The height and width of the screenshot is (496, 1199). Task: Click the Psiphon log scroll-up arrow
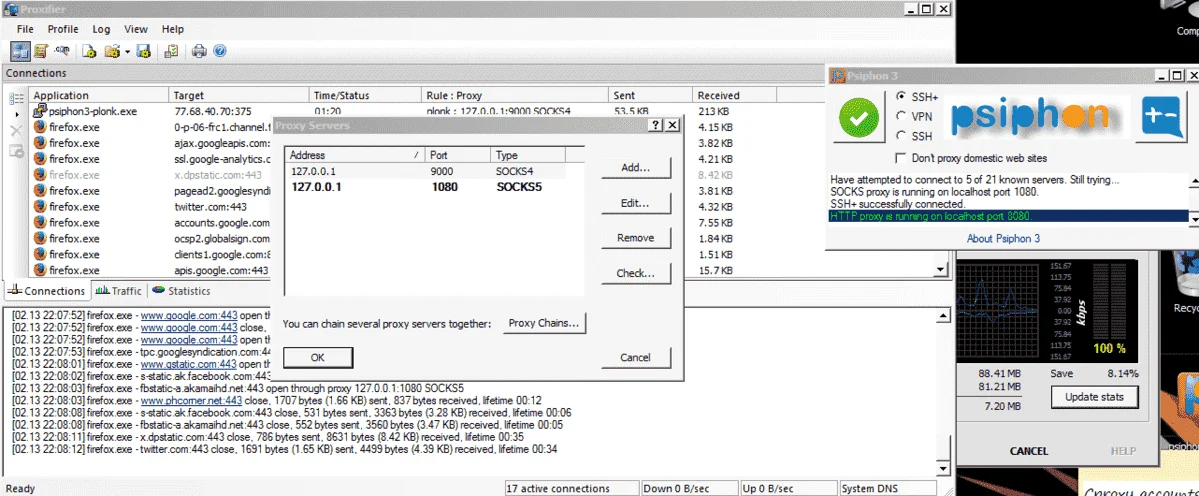1194,181
